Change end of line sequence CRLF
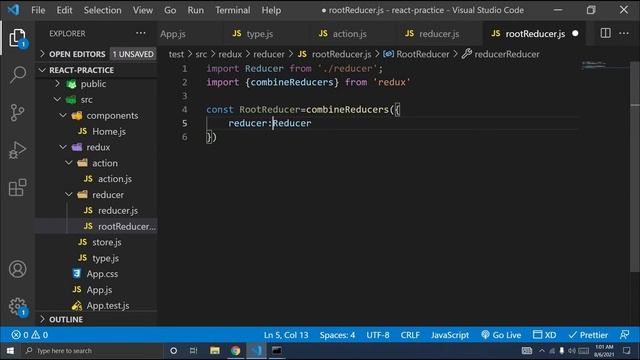This screenshot has height=360, width=640. [410, 335]
